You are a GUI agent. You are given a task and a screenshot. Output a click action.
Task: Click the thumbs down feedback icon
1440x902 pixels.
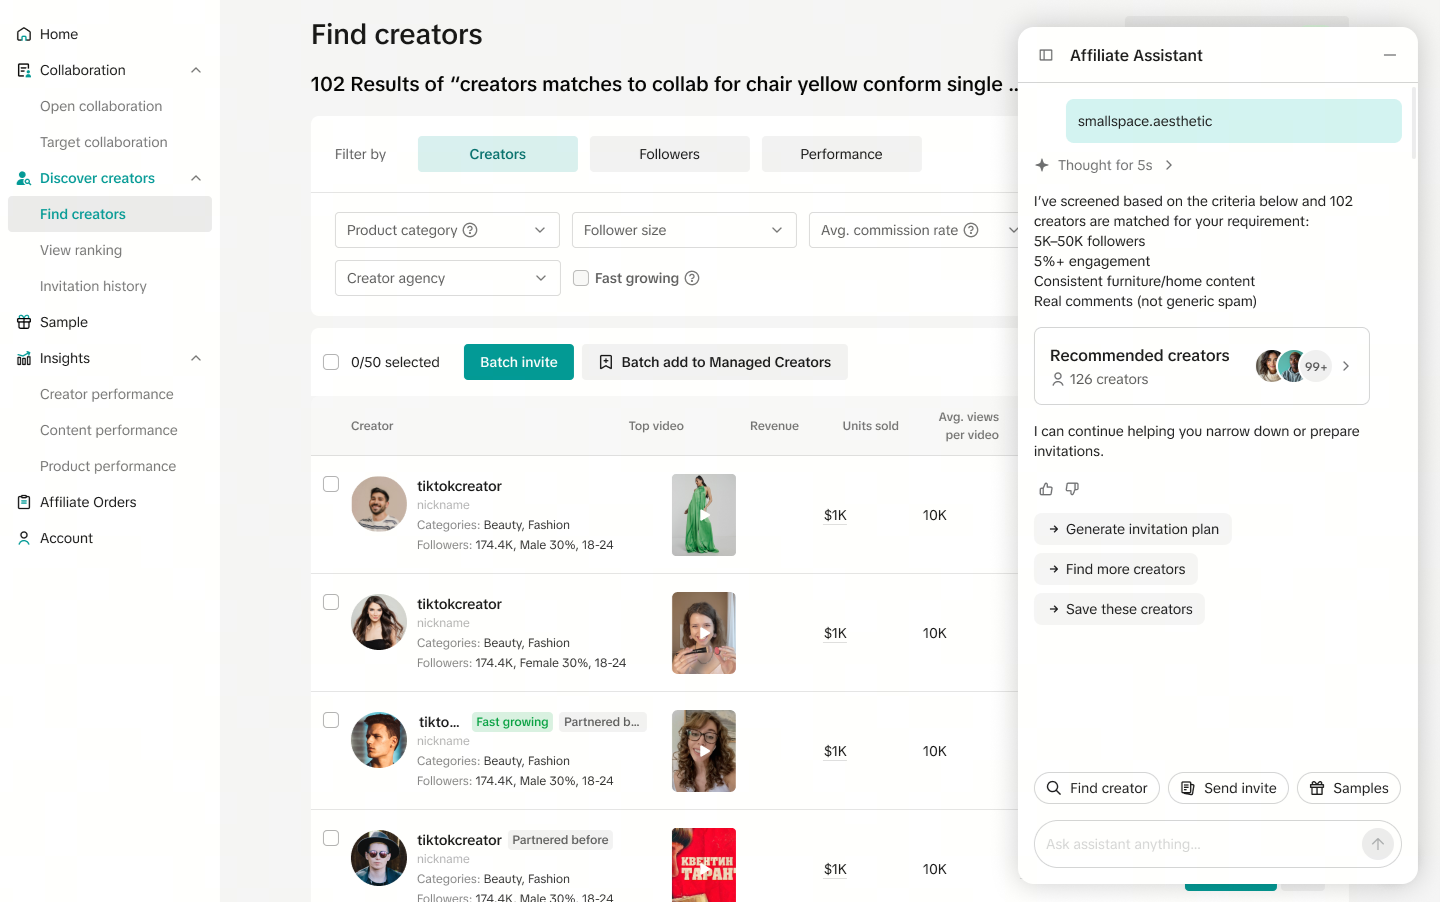tap(1072, 489)
